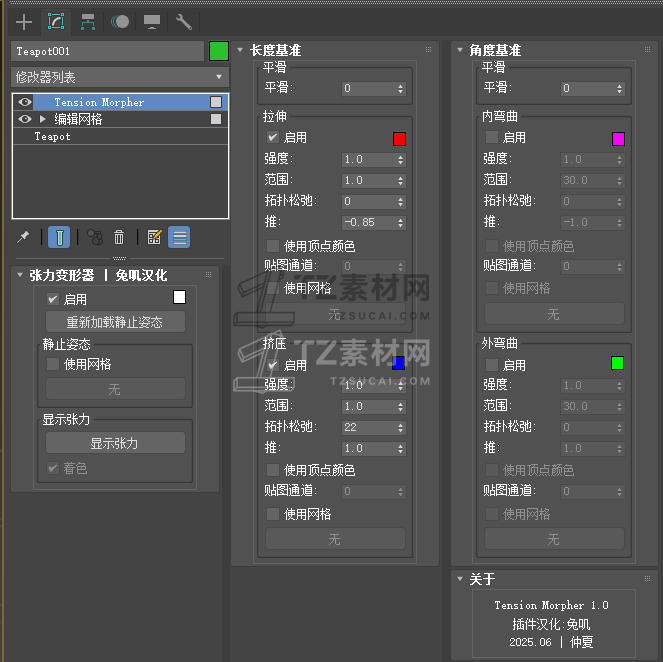The image size is (663, 662).
Task: Open the Utilities wrench tab
Action: click(x=184, y=22)
